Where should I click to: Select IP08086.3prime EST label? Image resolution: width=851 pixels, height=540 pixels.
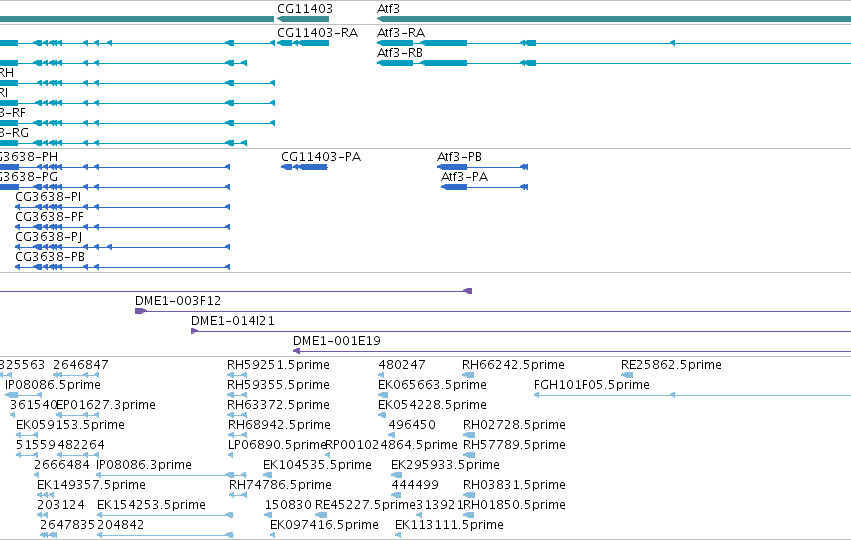[143, 465]
